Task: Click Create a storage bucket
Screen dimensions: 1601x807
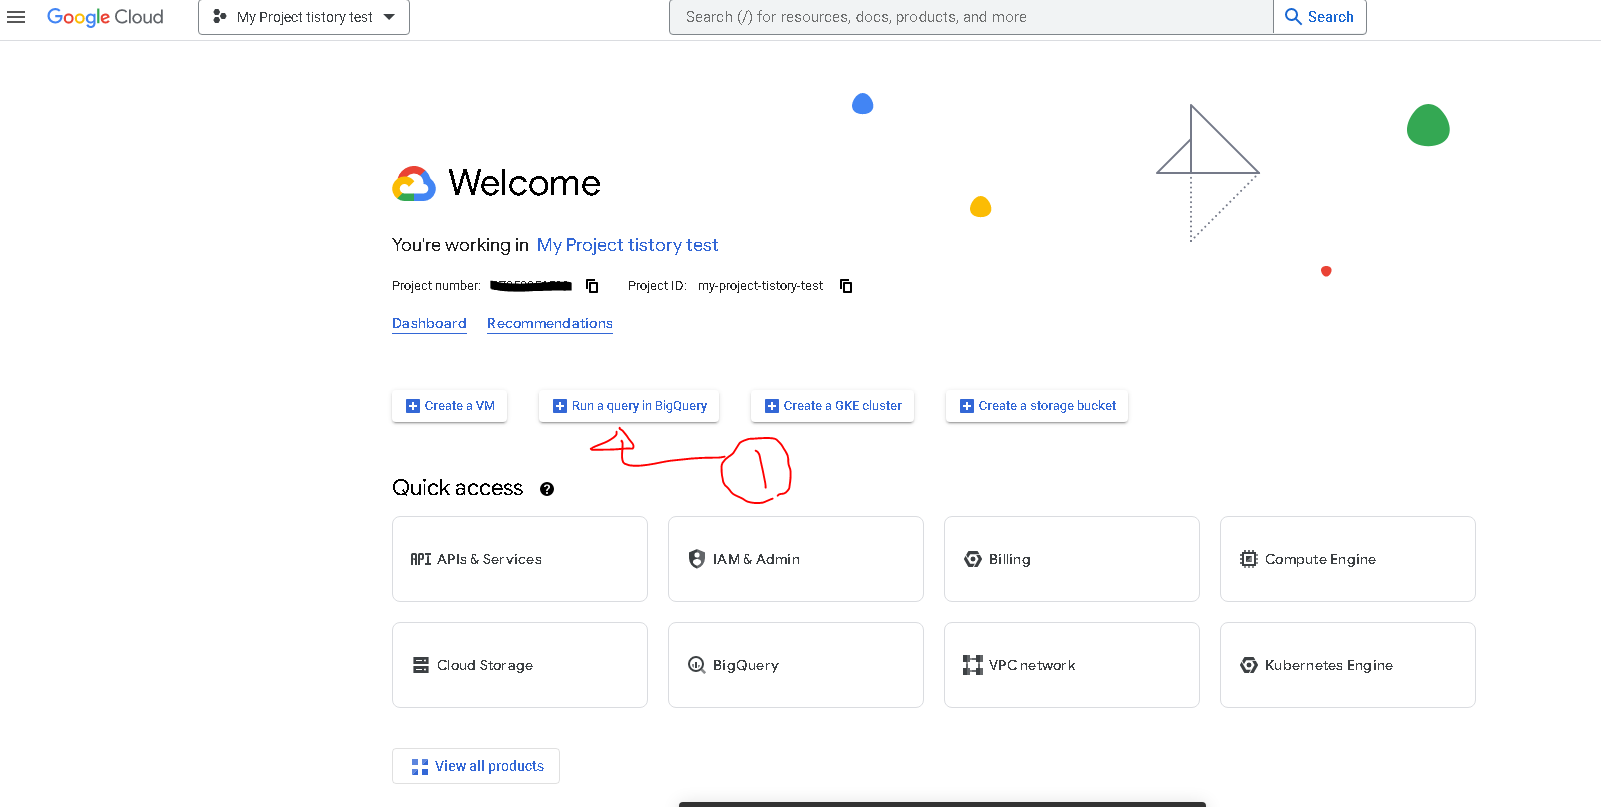Action: (x=1037, y=406)
